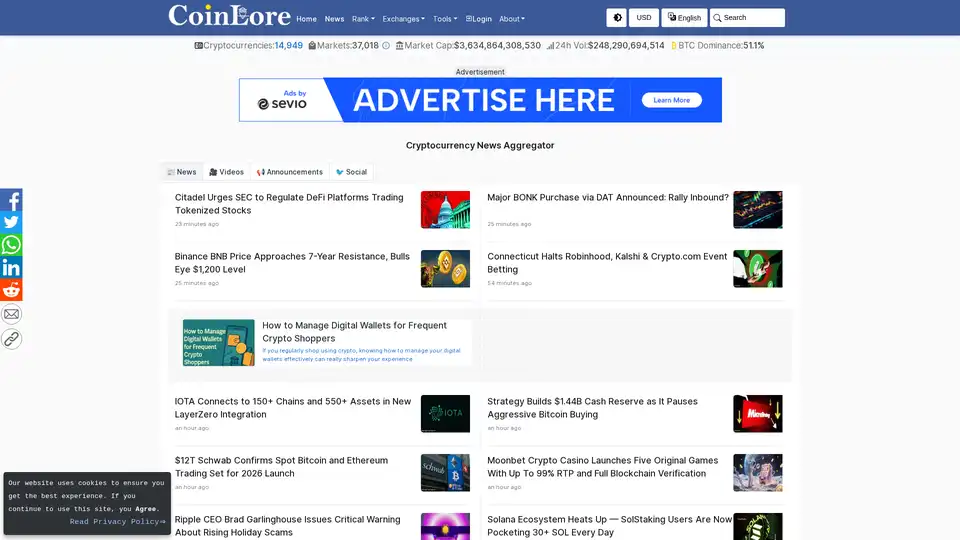The height and width of the screenshot is (540, 960).
Task: Click Digital Wallets sponsored thumbnail
Action: tap(219, 342)
